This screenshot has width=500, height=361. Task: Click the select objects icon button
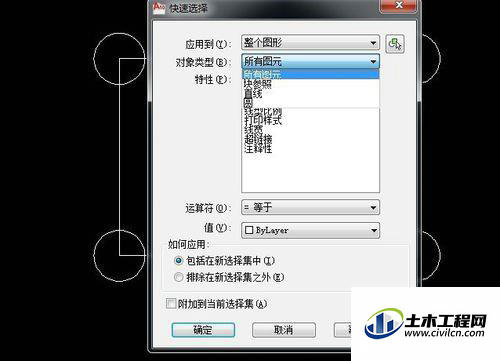pyautogui.click(x=395, y=44)
